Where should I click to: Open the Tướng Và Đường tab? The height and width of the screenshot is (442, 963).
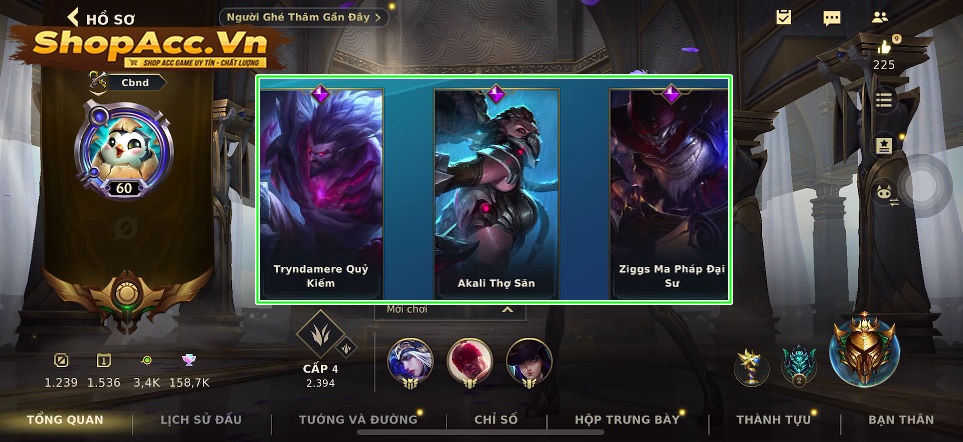358,420
